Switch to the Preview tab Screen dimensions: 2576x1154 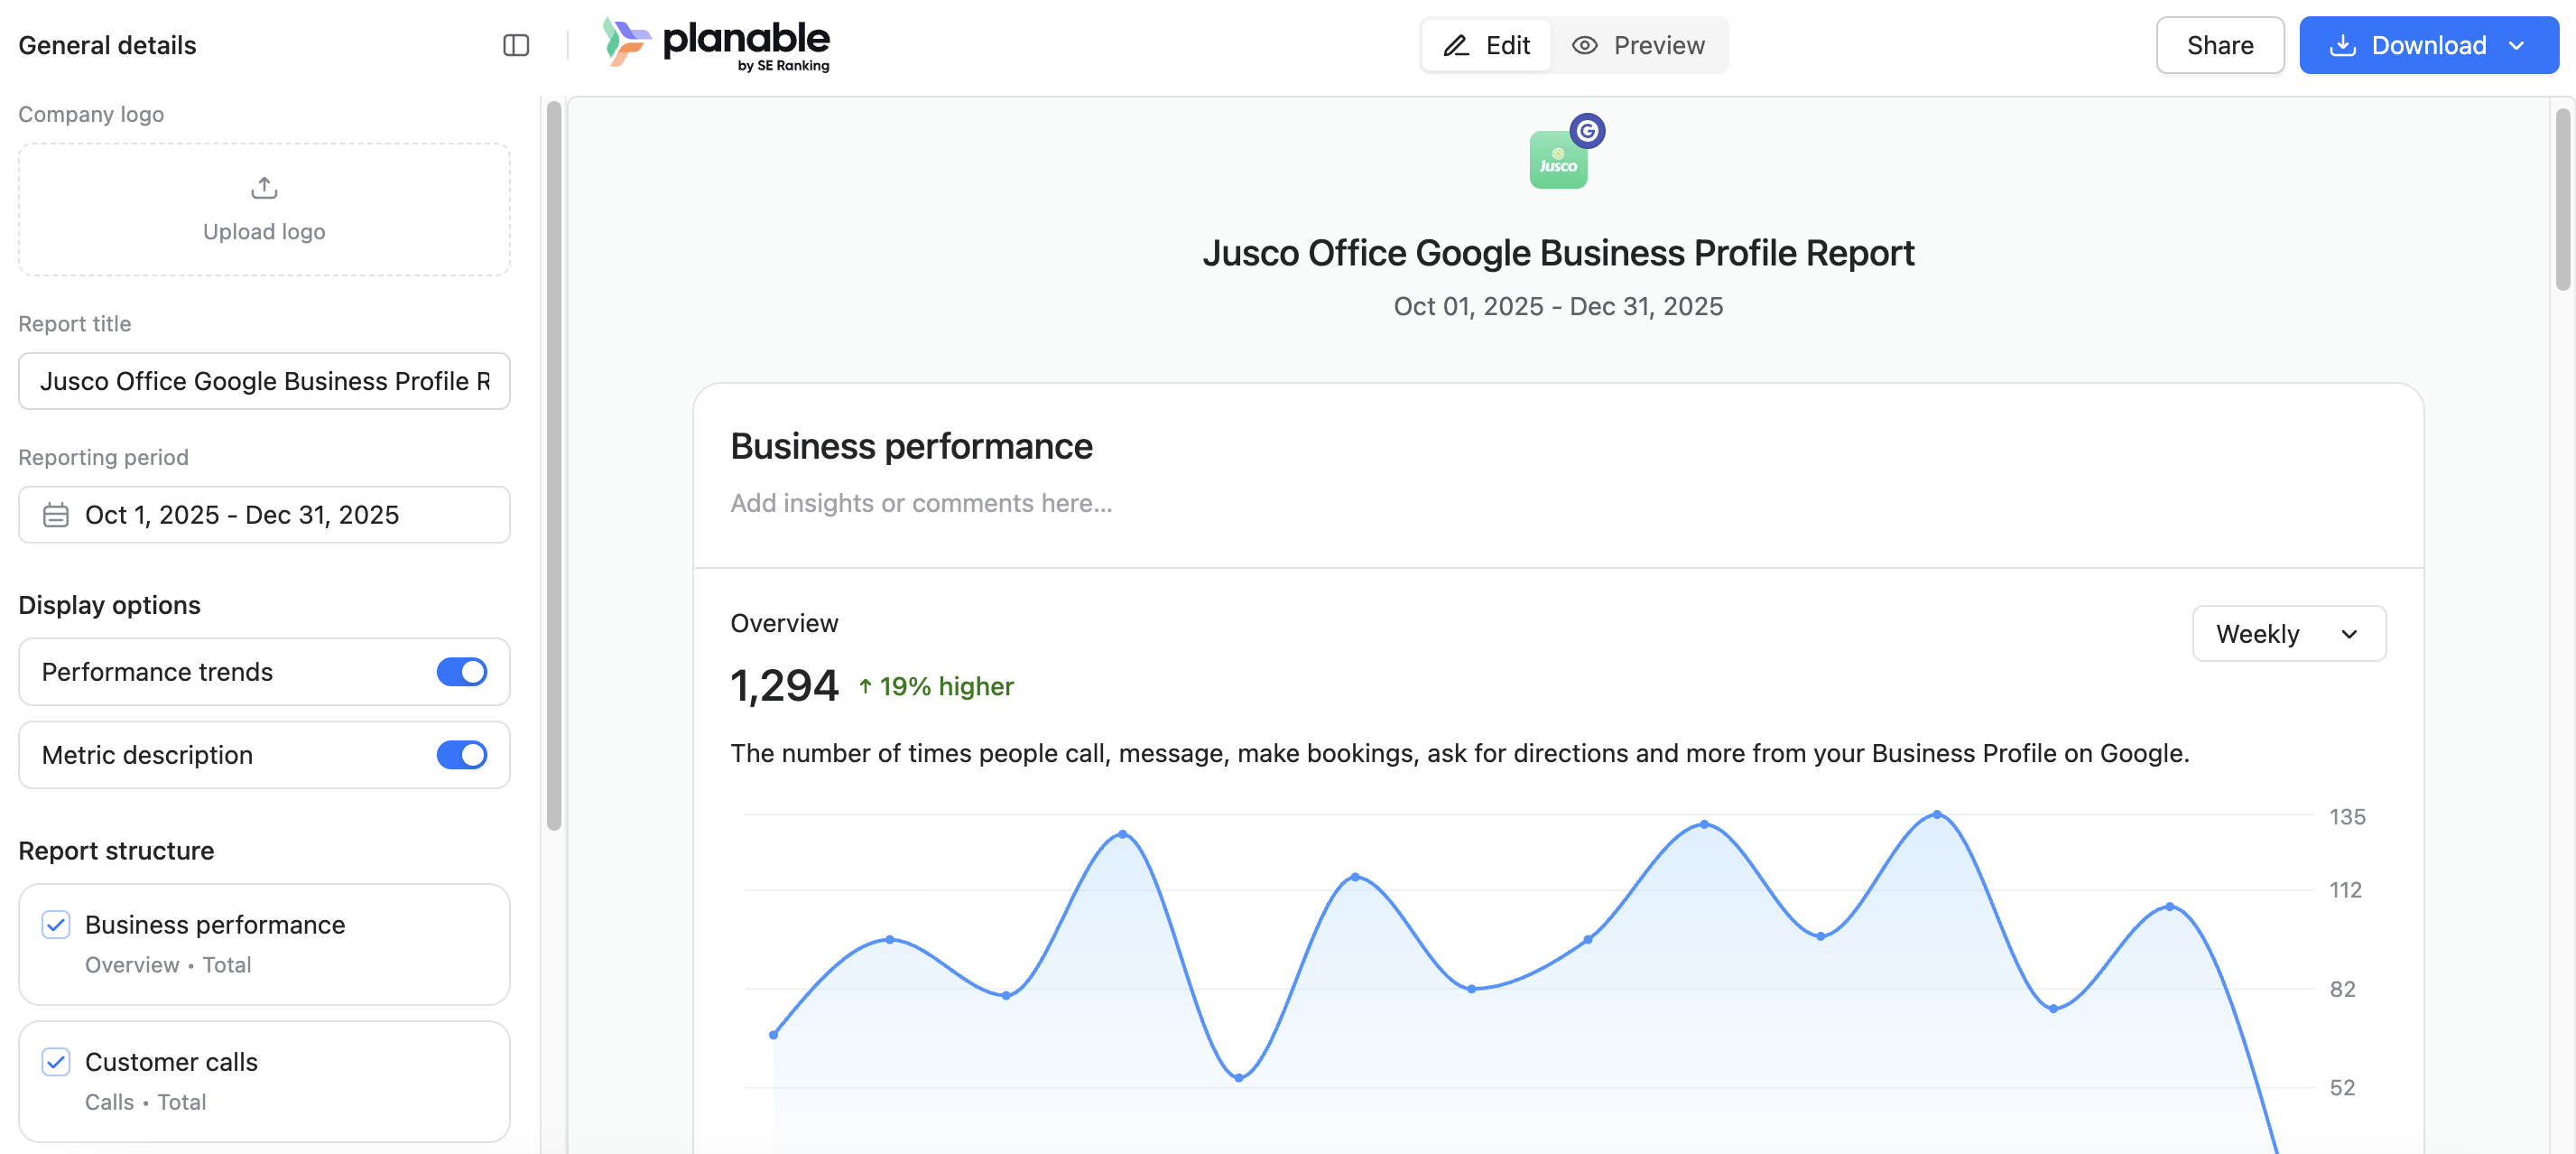[x=1638, y=45]
